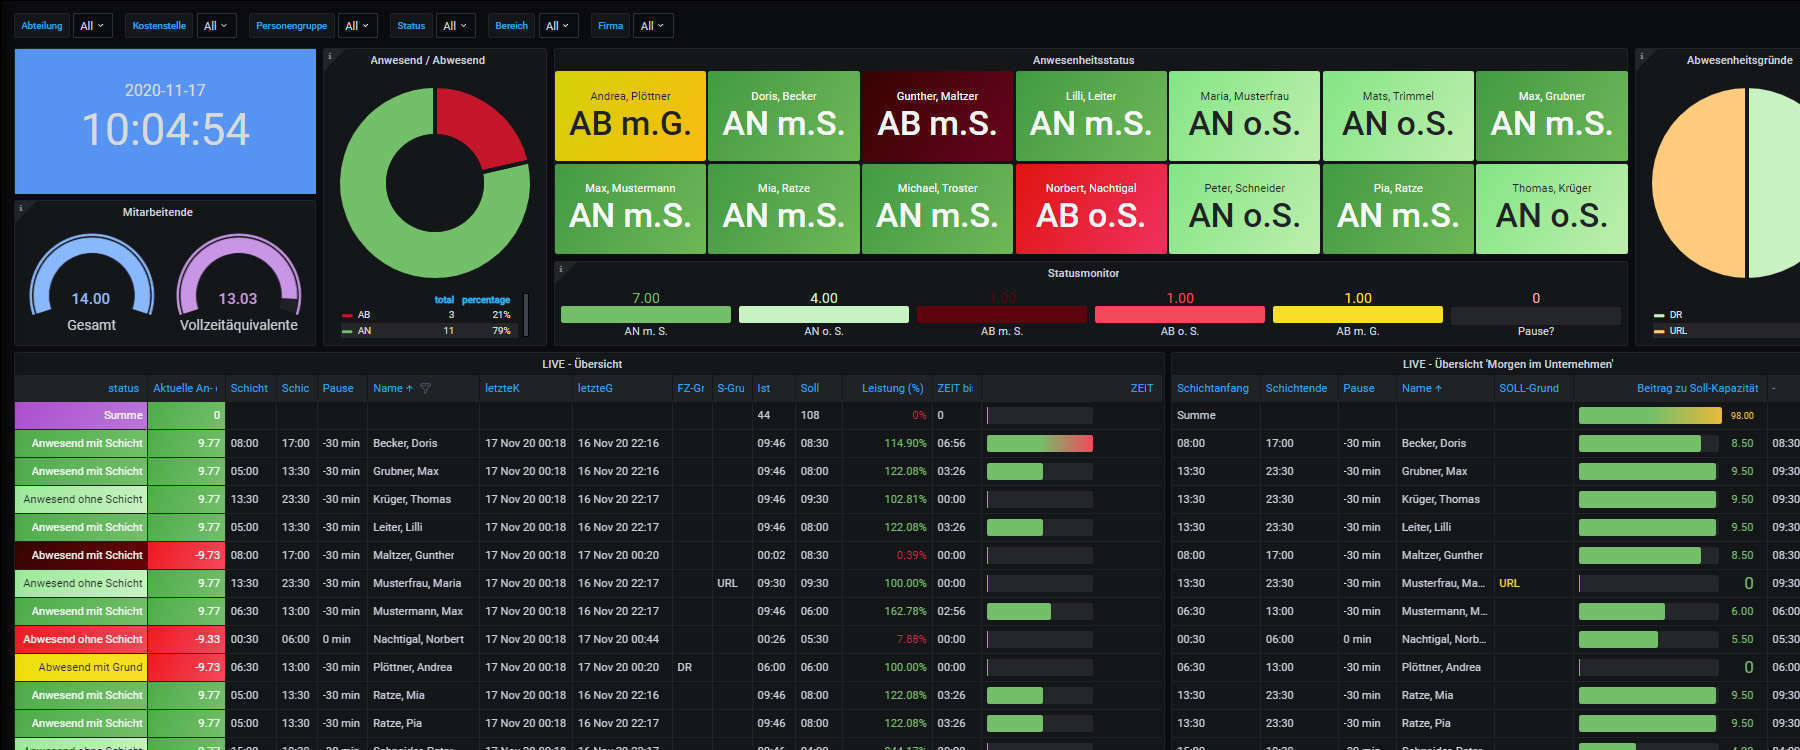Viewport: 1800px width, 750px height.
Task: Click the yellow AB m. G. status bar
Action: click(x=1358, y=314)
